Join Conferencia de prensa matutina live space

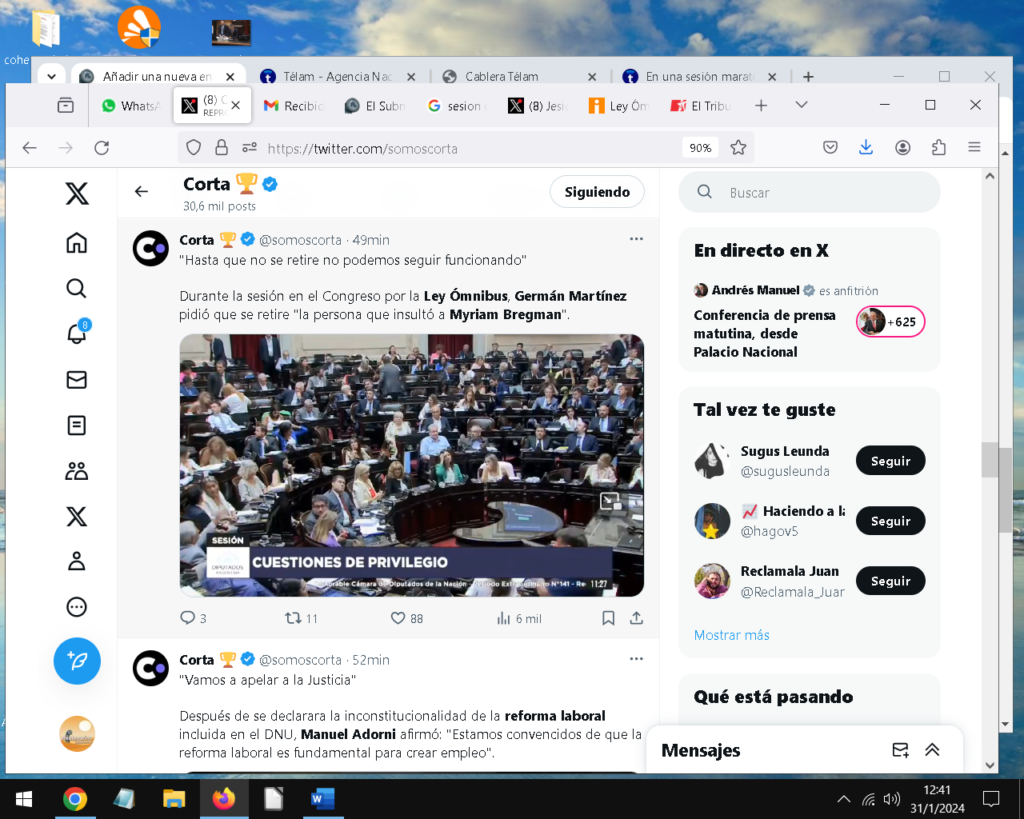point(764,333)
